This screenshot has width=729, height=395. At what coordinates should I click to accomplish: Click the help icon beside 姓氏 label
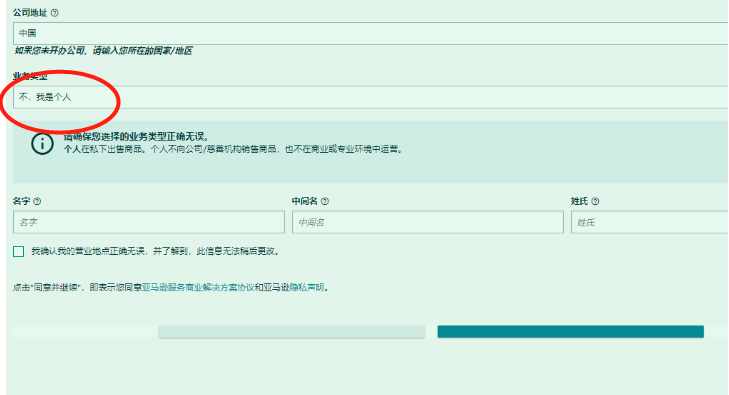(596, 201)
